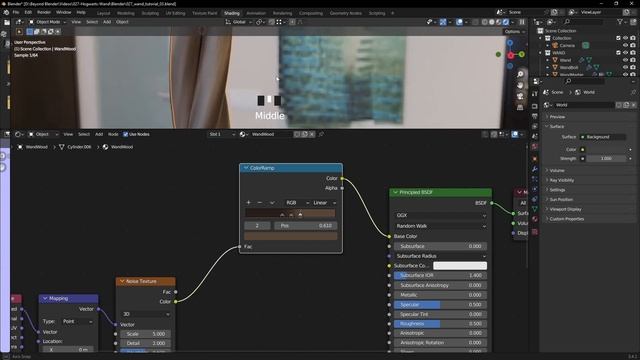Open the Modifier properties wrench tab

tap(535, 169)
